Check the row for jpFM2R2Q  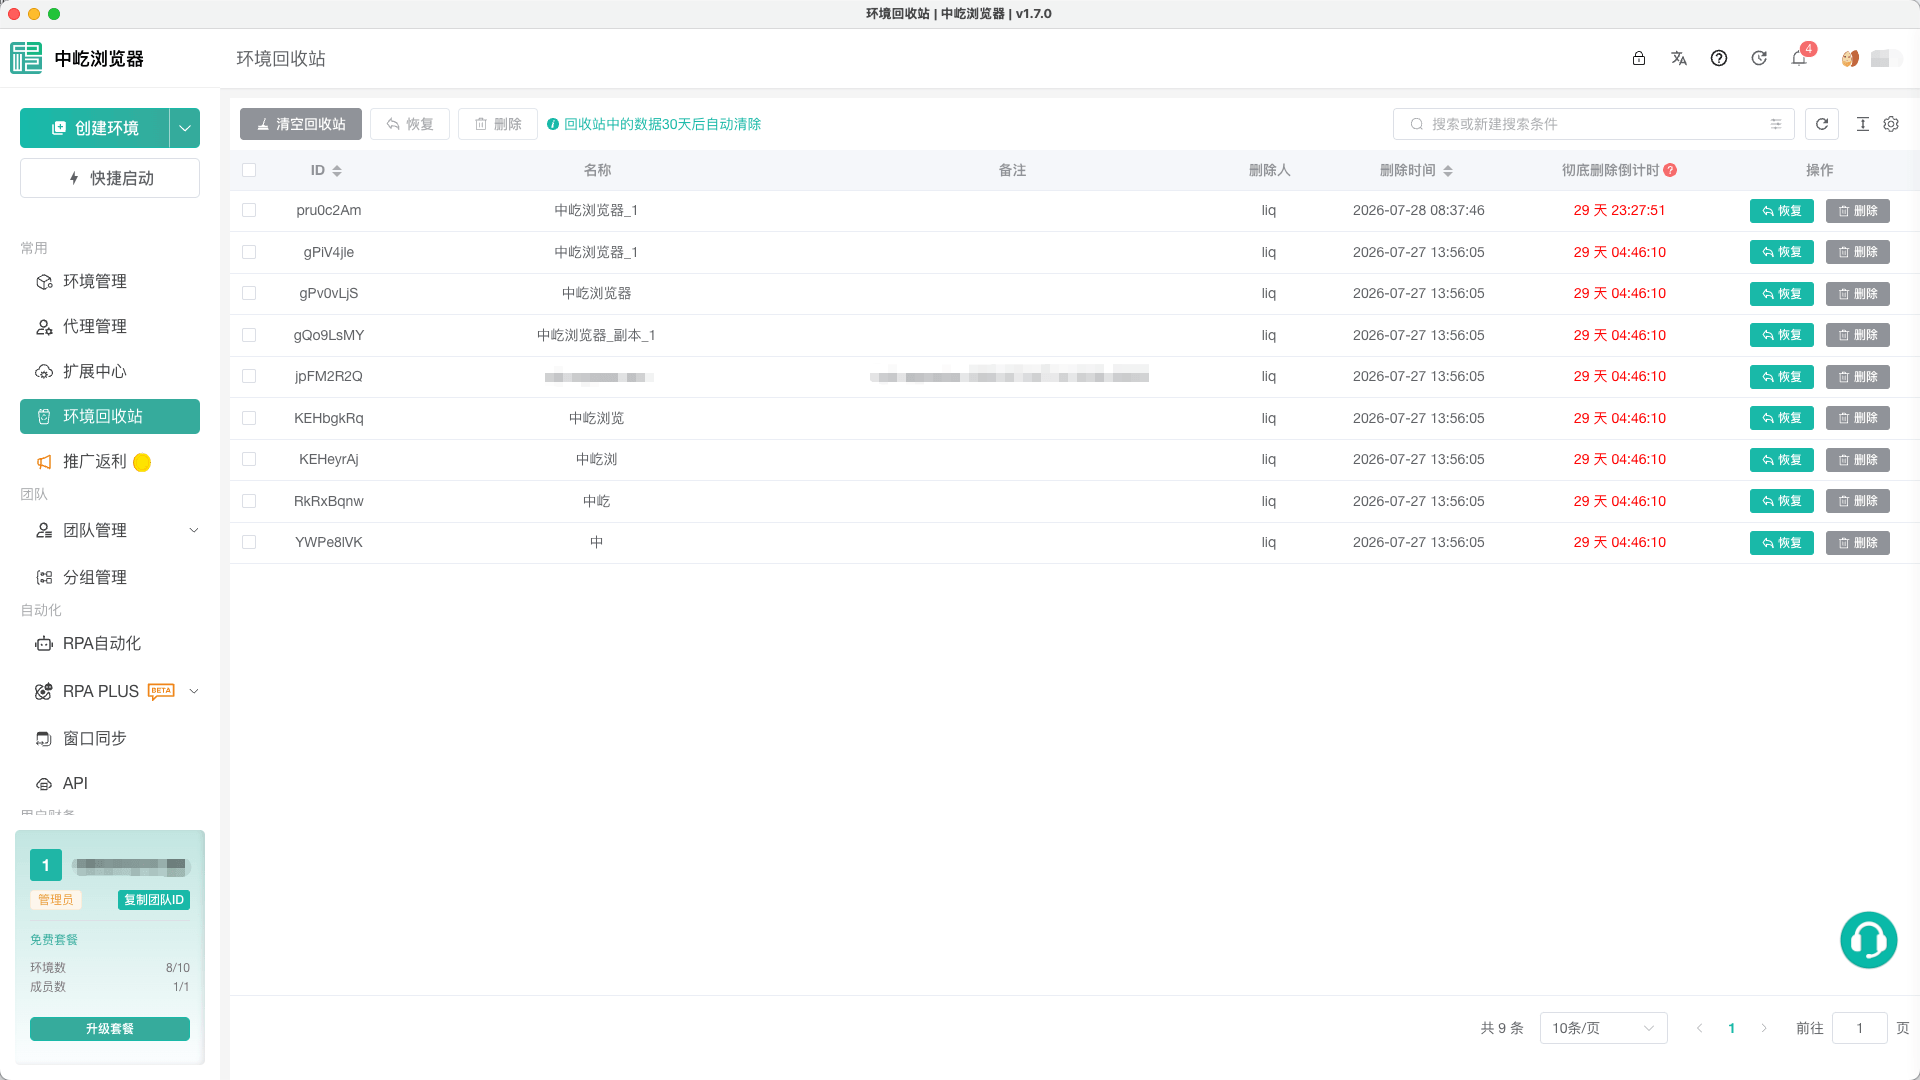[249, 376]
